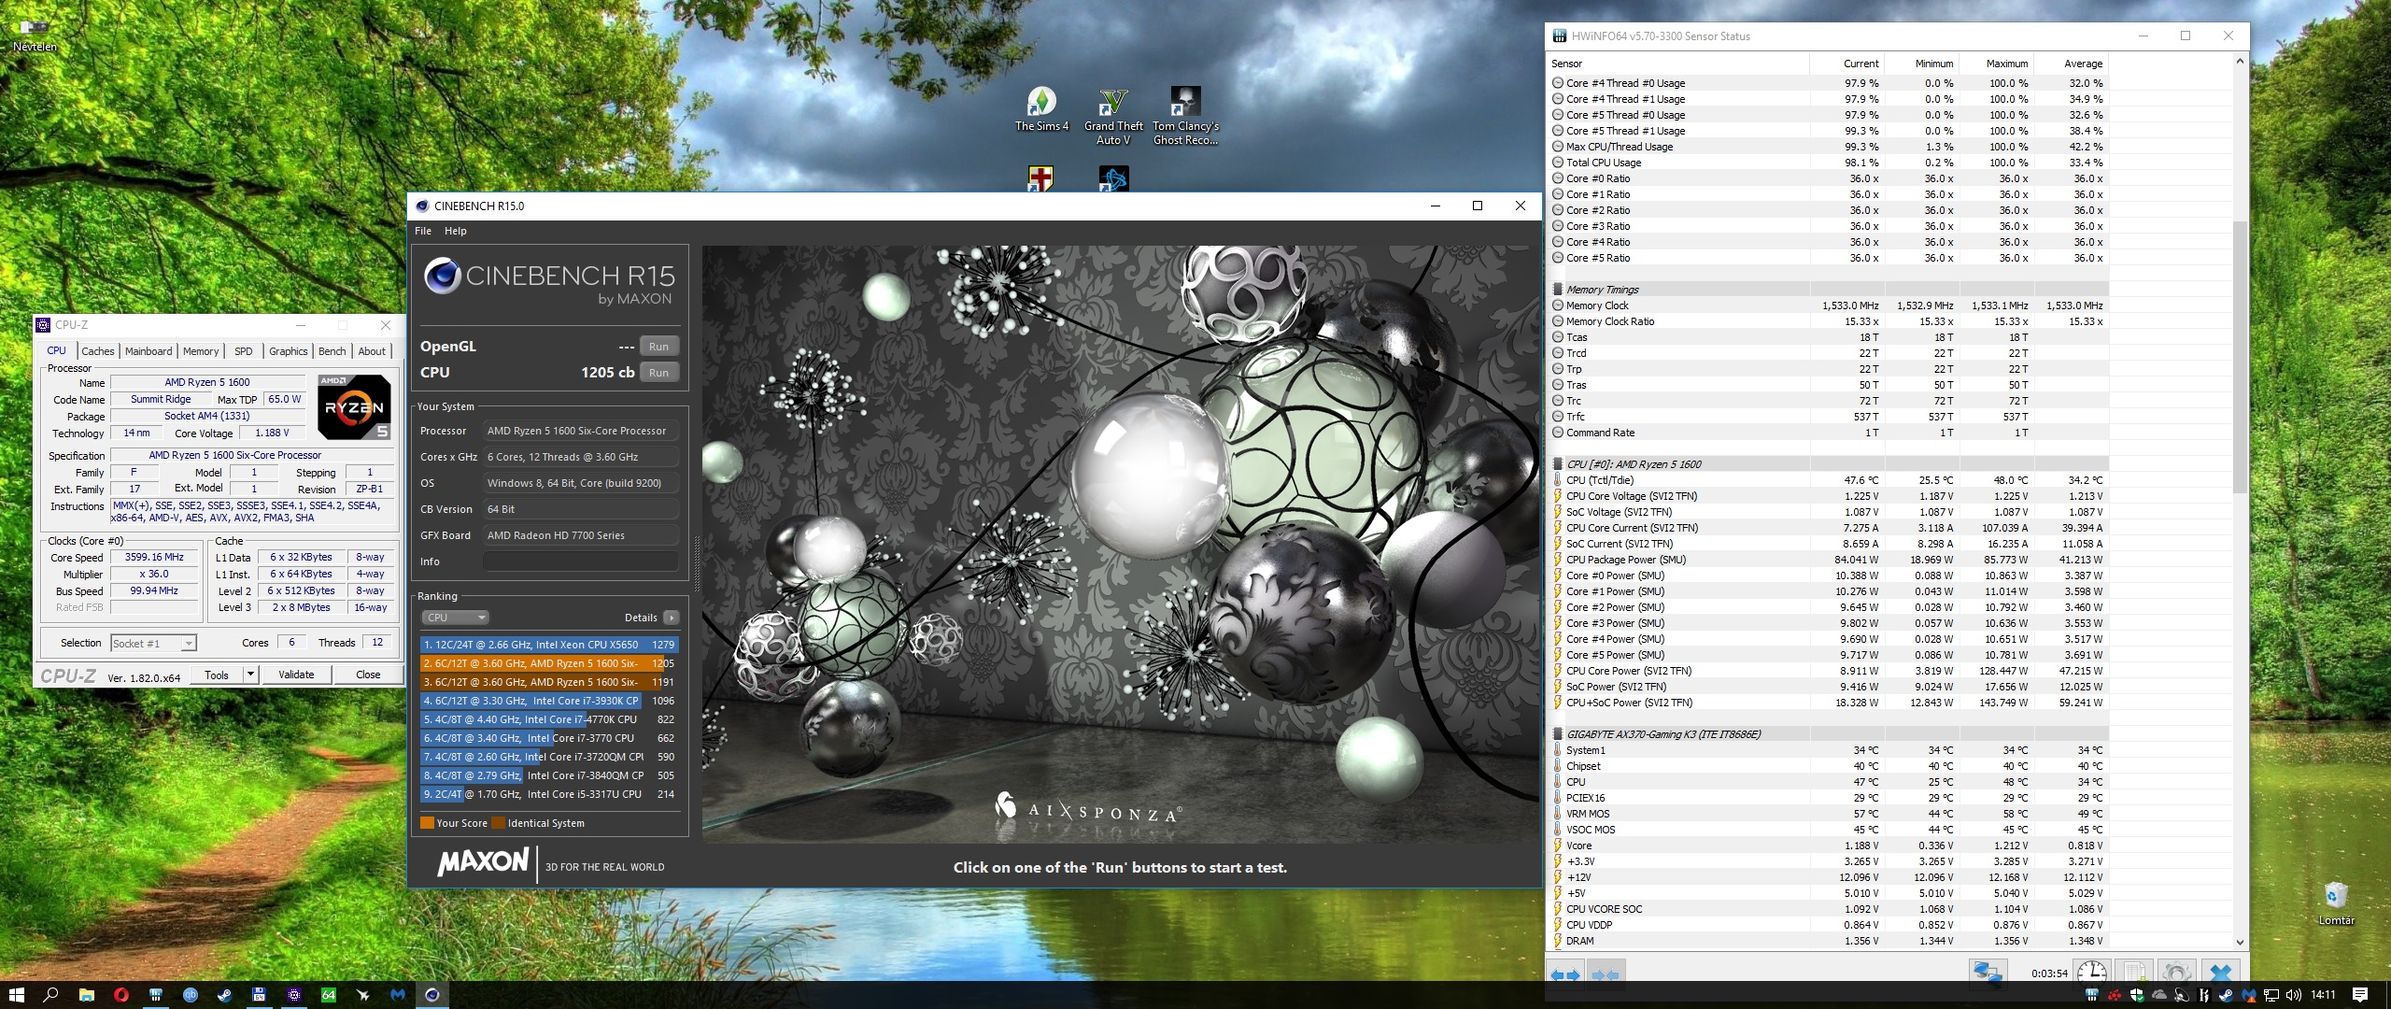Collapse the Memory Timings sensor group
This screenshot has width=2391, height=1009.
(x=1557, y=290)
